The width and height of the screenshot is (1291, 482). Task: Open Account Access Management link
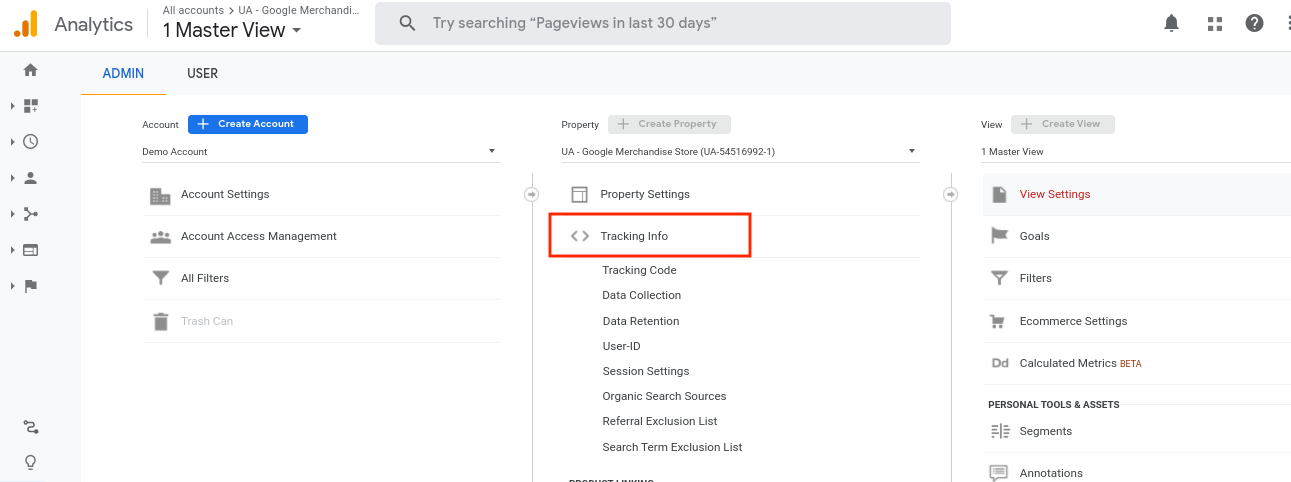(x=259, y=236)
